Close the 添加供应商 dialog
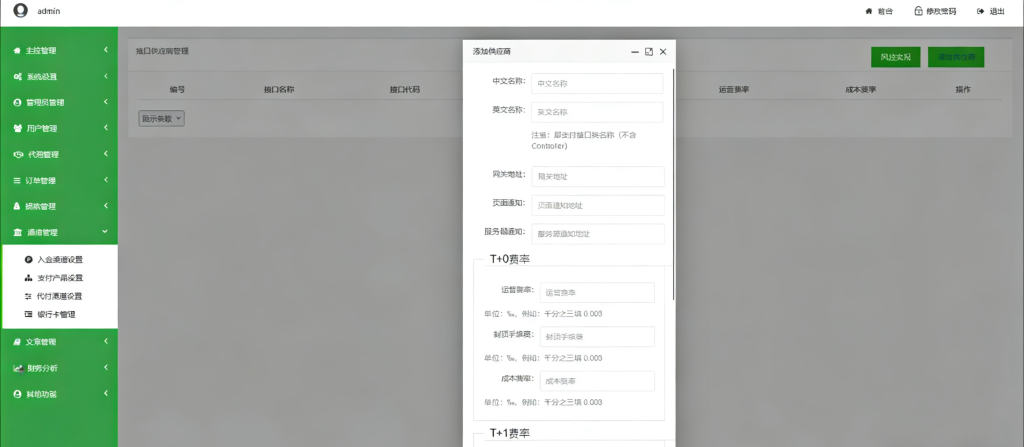The height and width of the screenshot is (447, 1024). point(663,52)
